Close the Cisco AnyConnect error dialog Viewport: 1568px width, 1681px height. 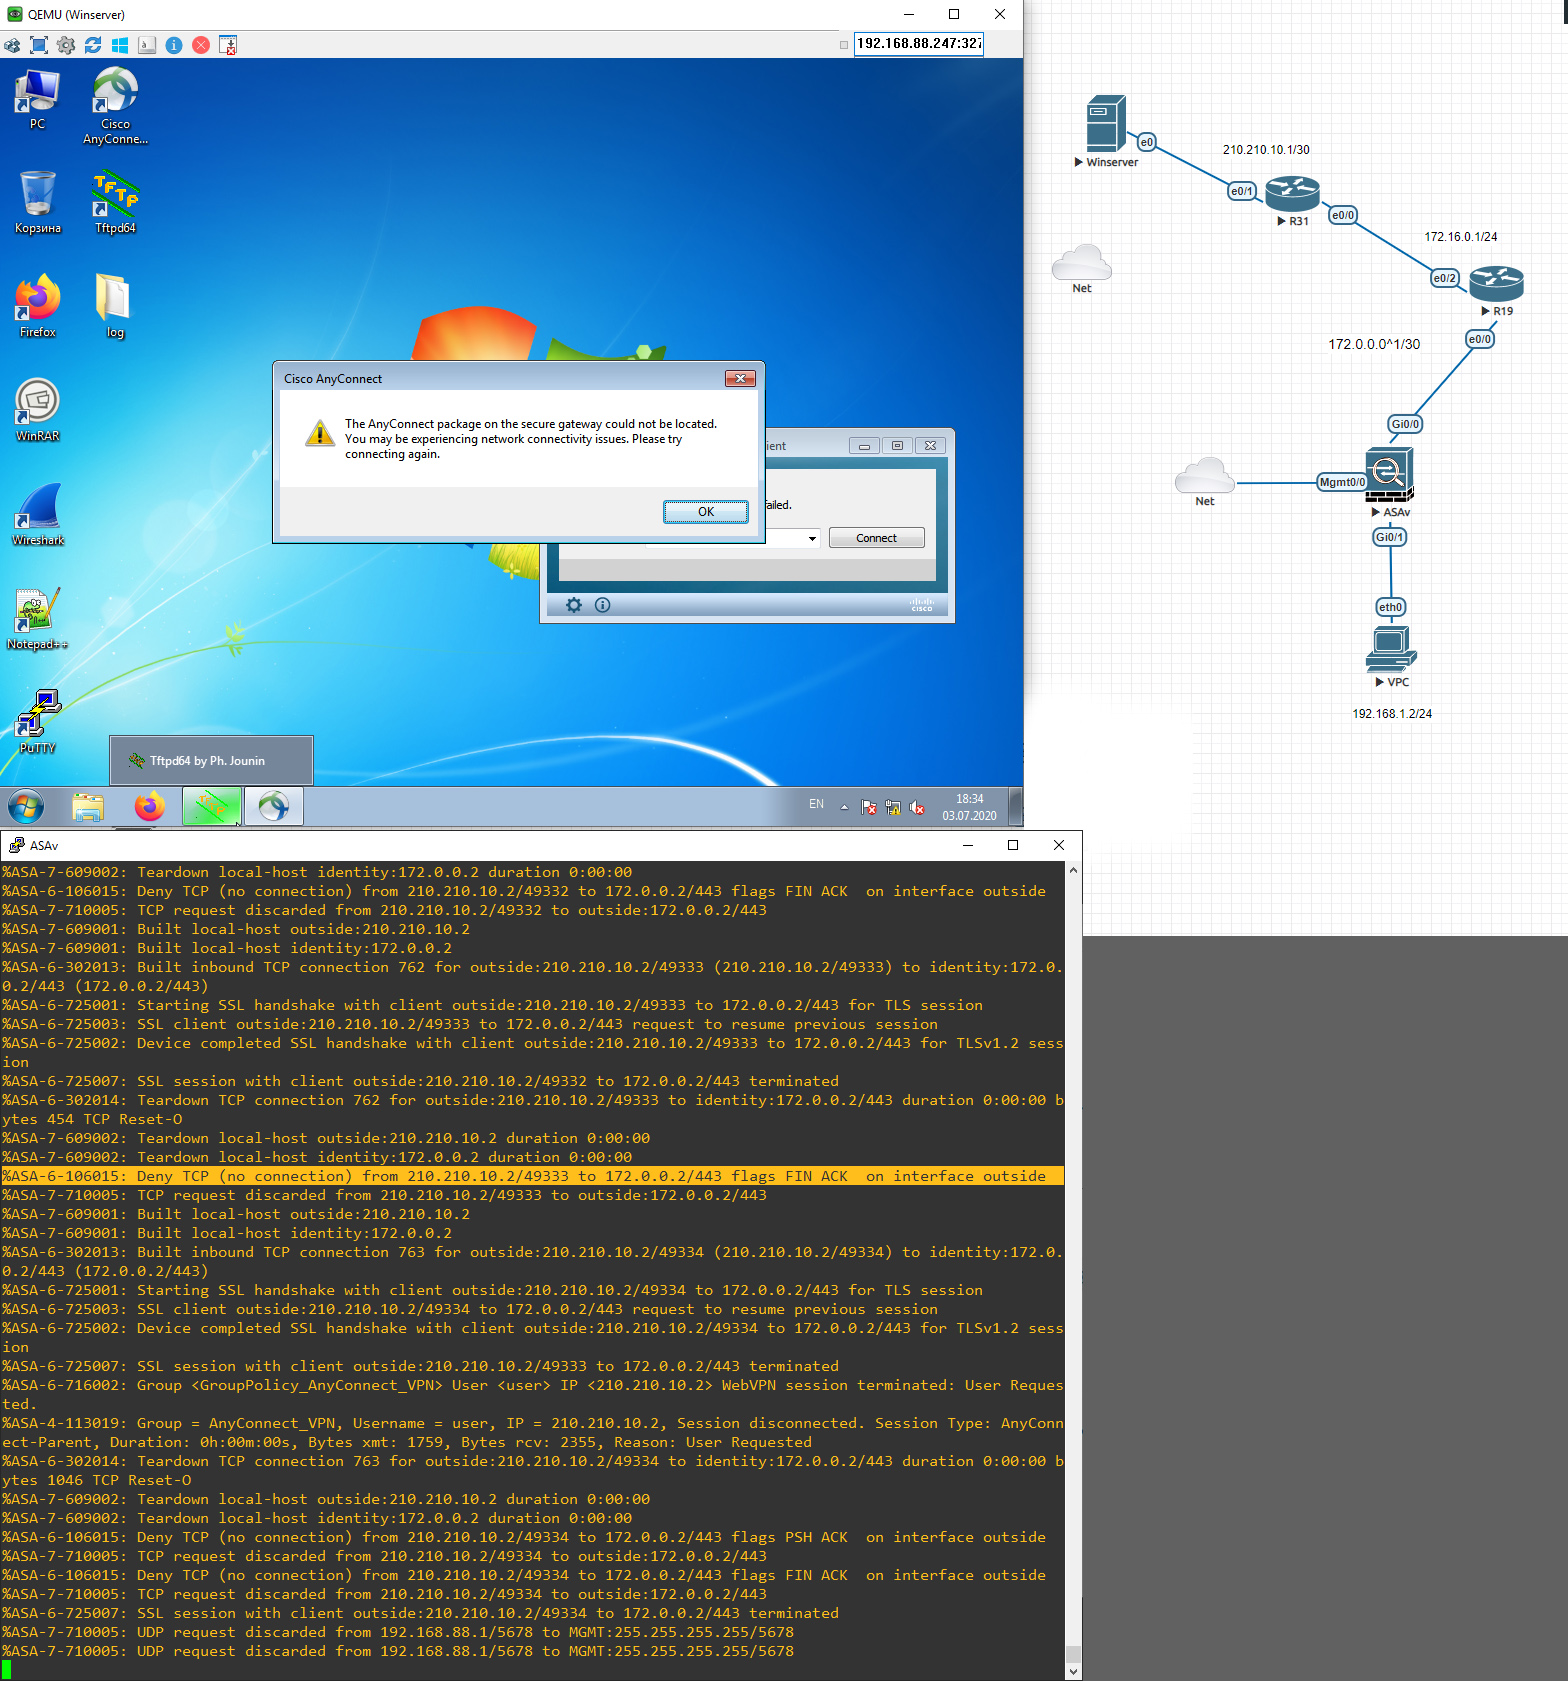coord(740,378)
